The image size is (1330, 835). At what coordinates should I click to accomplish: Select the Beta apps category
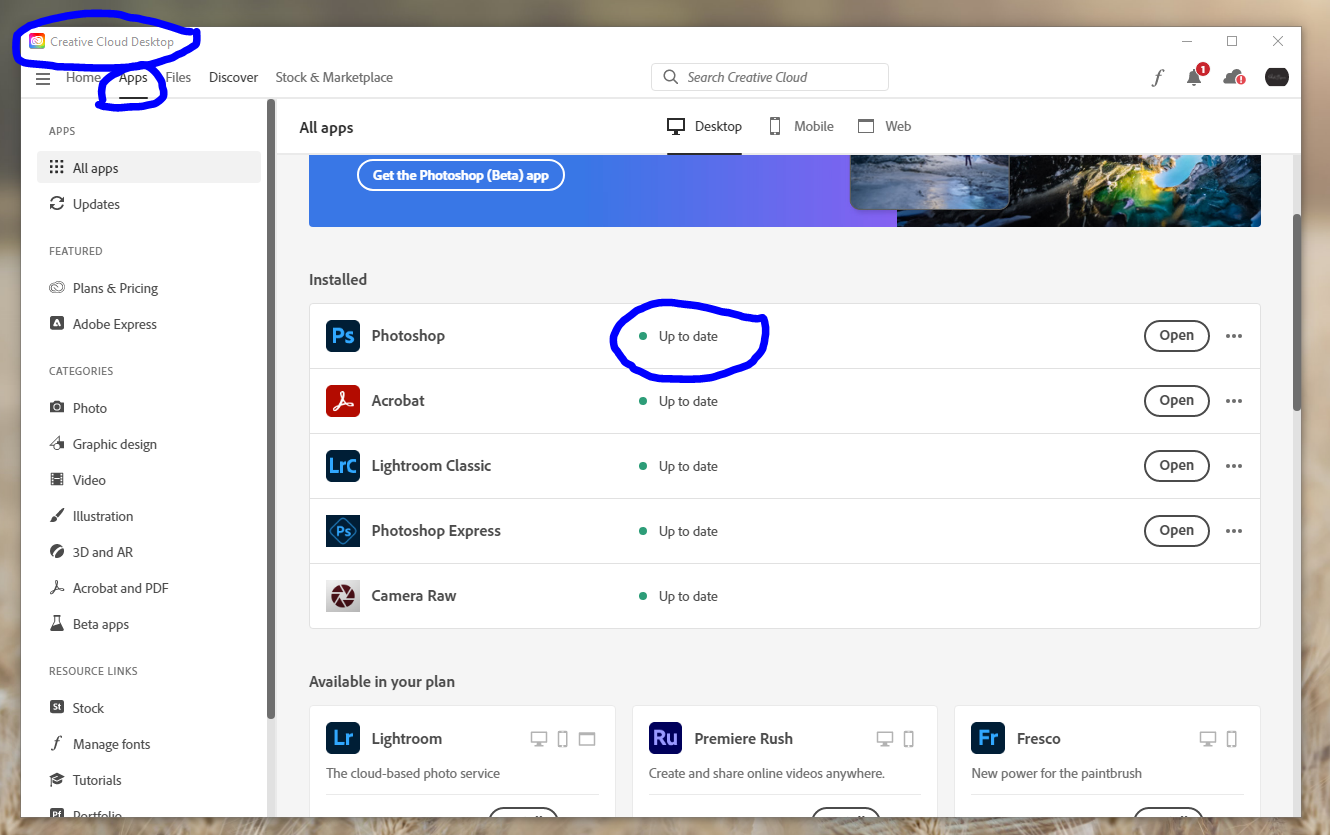[149, 624]
